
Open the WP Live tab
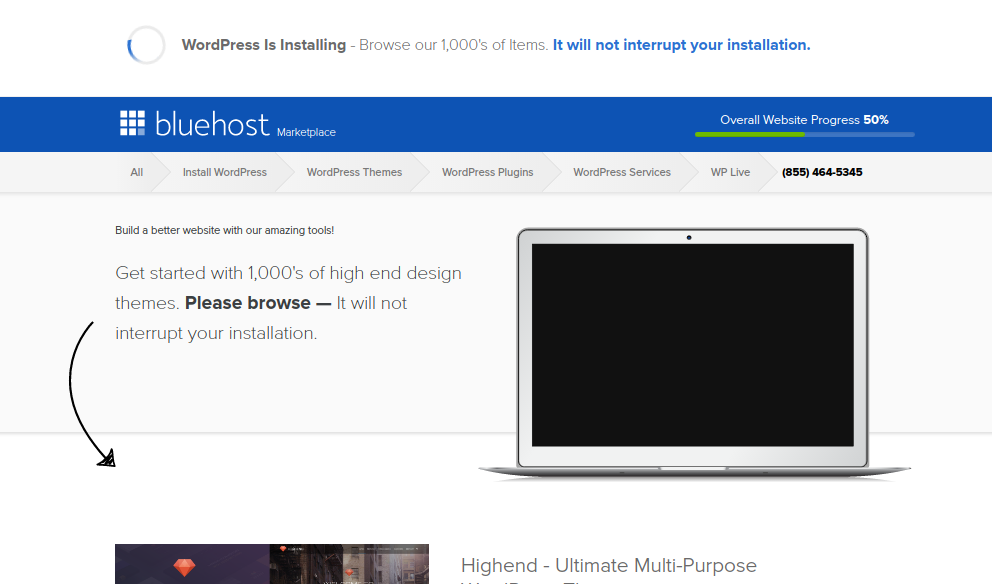click(x=730, y=172)
